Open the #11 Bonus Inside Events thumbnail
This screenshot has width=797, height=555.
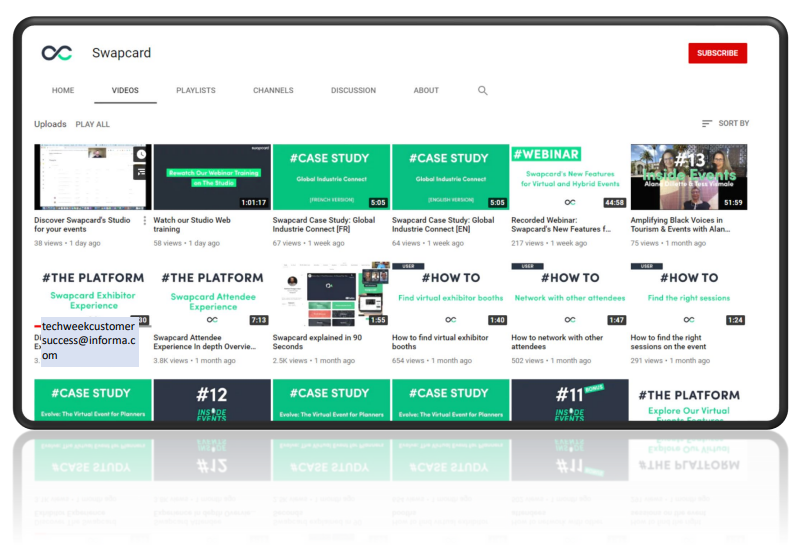point(570,400)
